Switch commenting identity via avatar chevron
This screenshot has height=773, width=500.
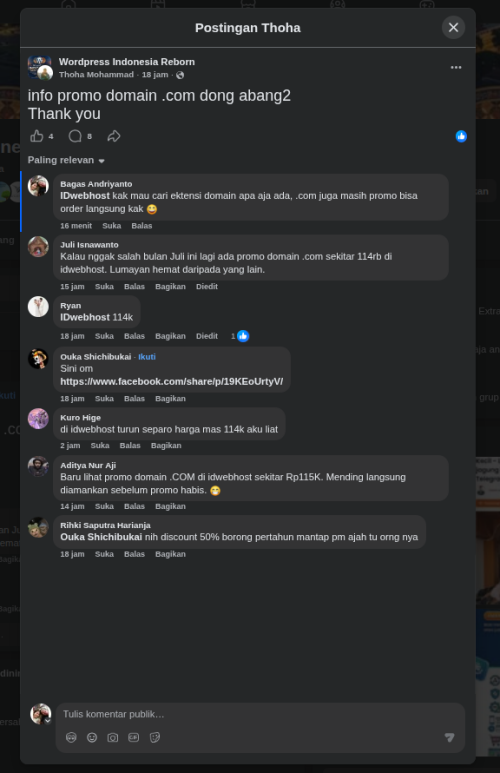[48, 721]
